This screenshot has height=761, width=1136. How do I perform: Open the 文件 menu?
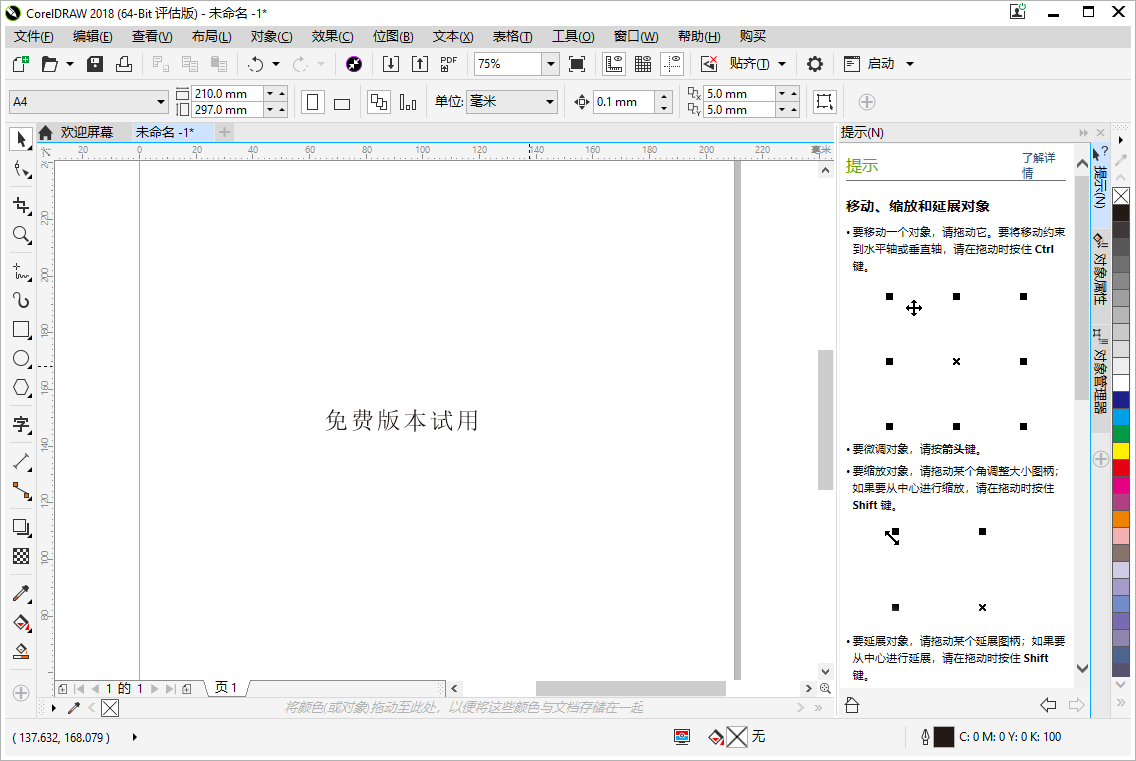tap(33, 36)
